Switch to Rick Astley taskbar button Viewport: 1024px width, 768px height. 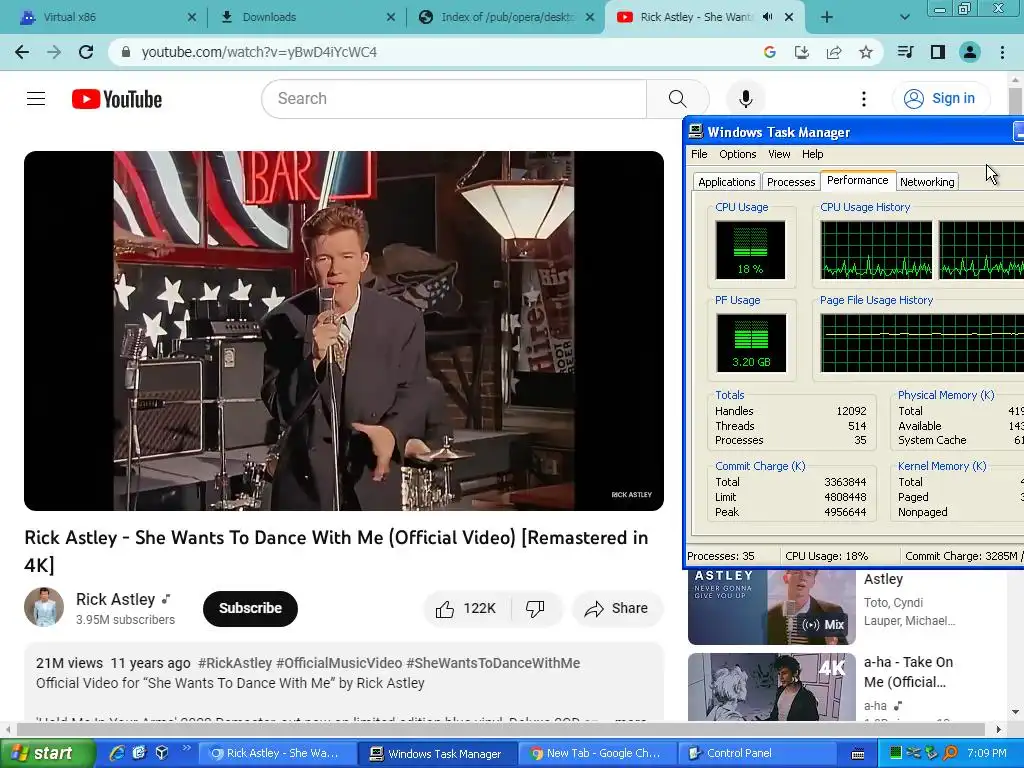(x=277, y=754)
